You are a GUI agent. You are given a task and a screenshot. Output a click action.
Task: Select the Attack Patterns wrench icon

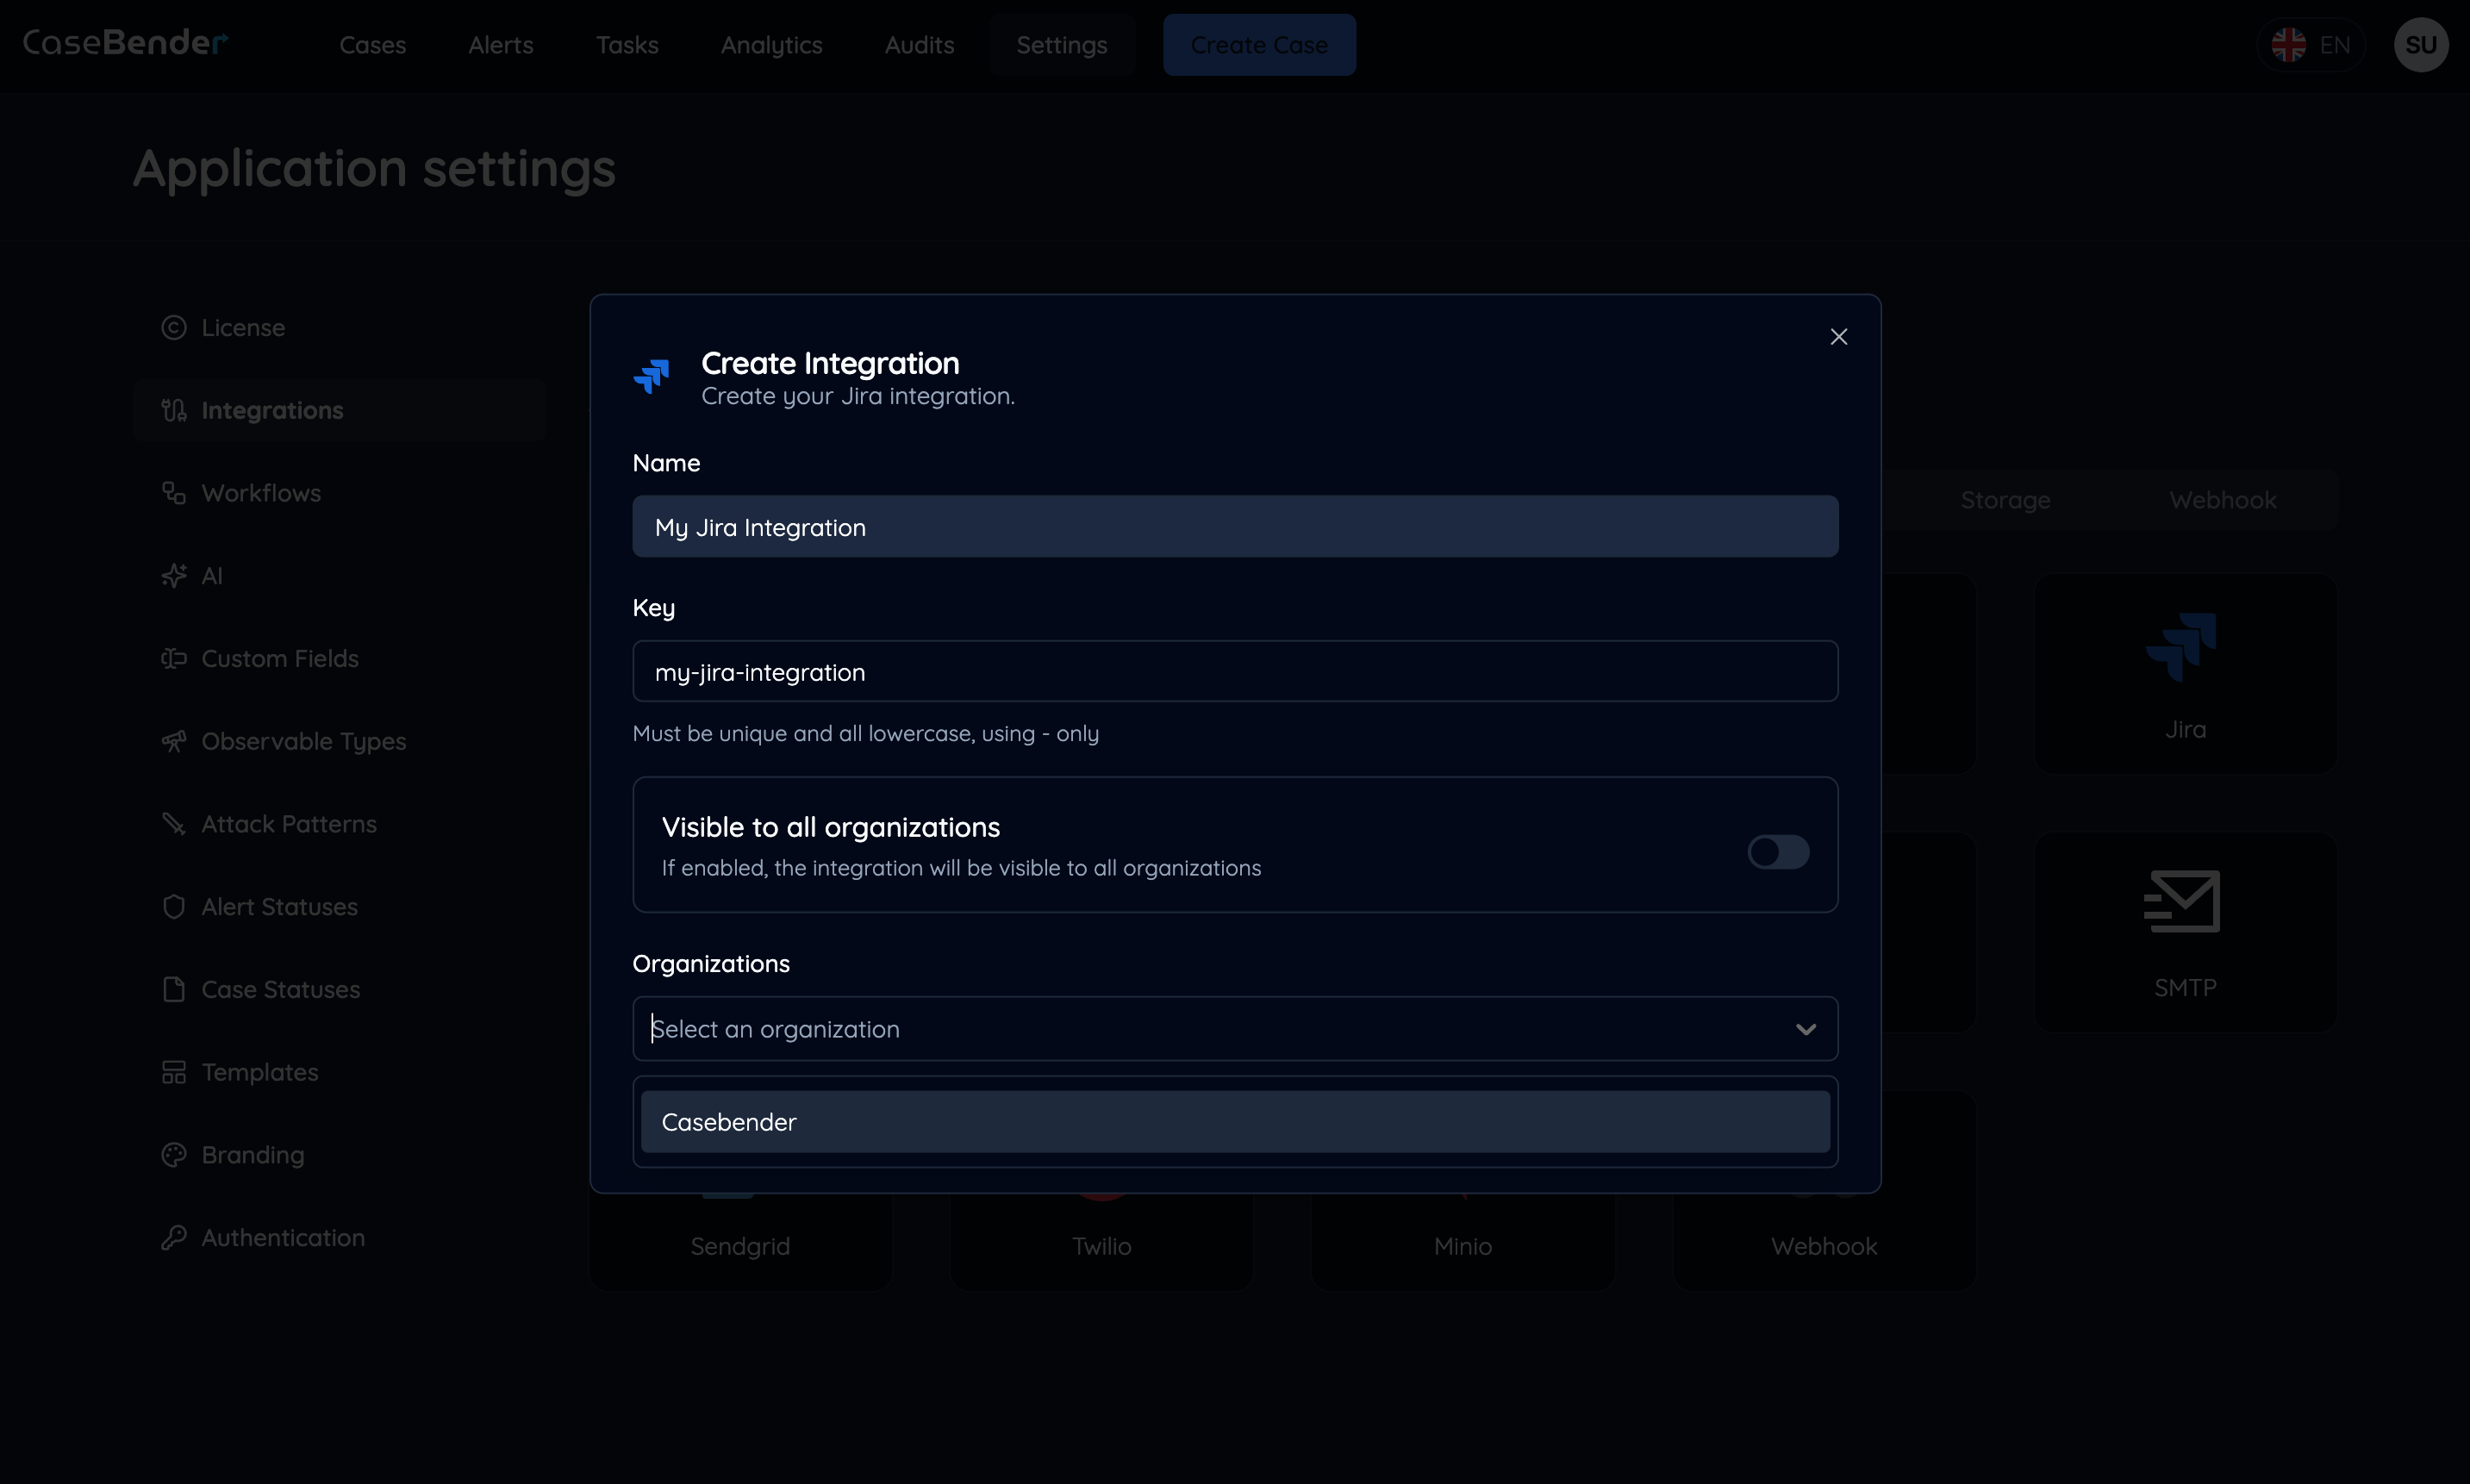coord(174,823)
